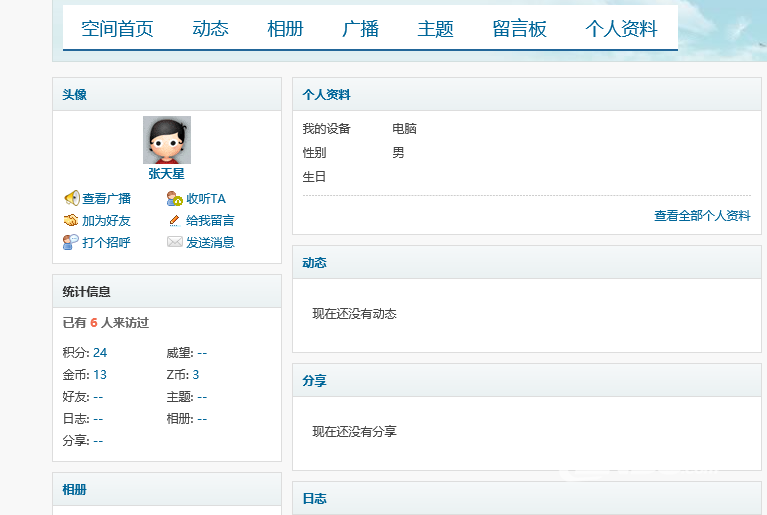
Task: Click the 统计信息 panel heading
Action: (86, 291)
